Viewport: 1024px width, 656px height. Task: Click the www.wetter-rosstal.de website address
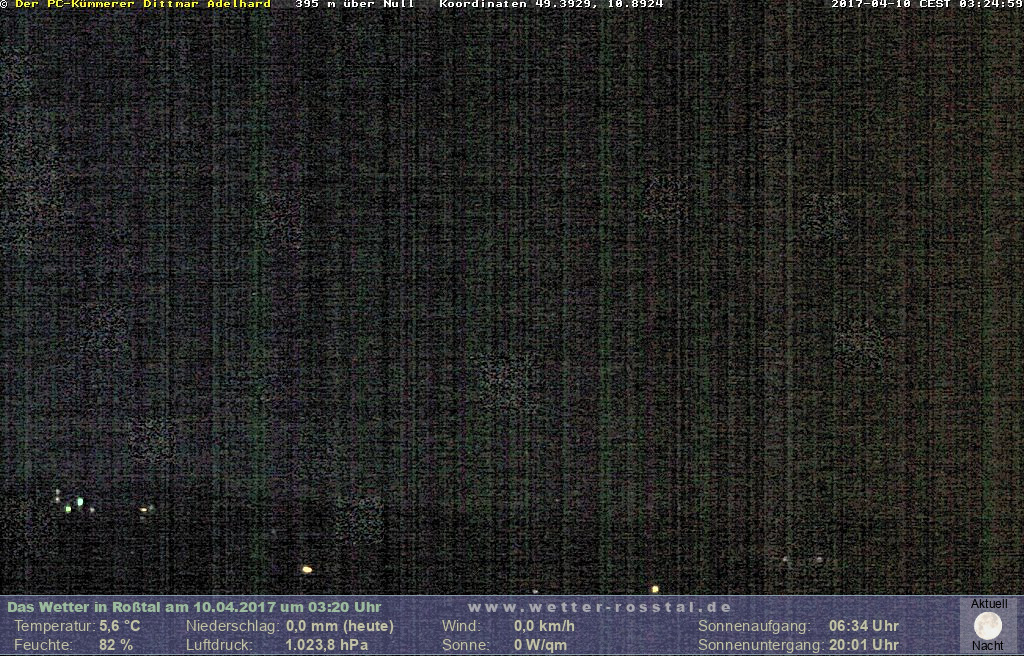coord(600,607)
